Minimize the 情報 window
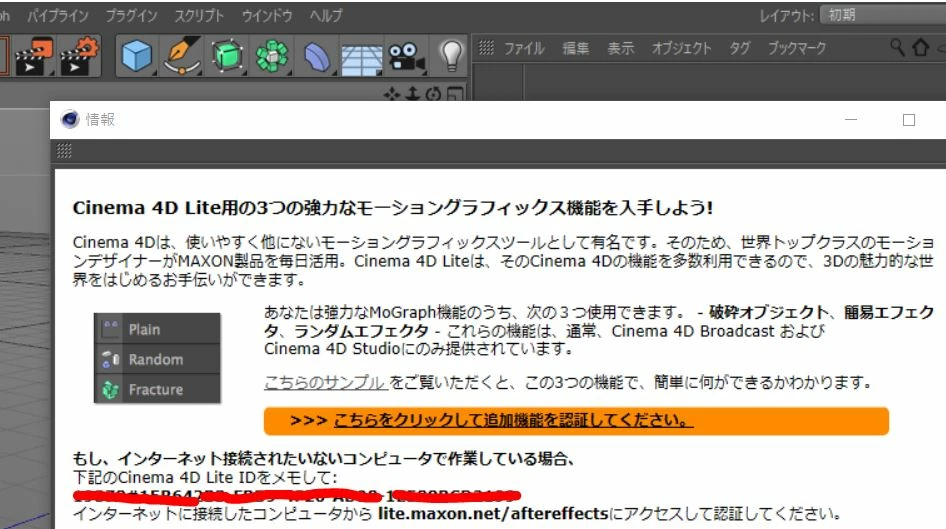946x529 pixels. (851, 119)
